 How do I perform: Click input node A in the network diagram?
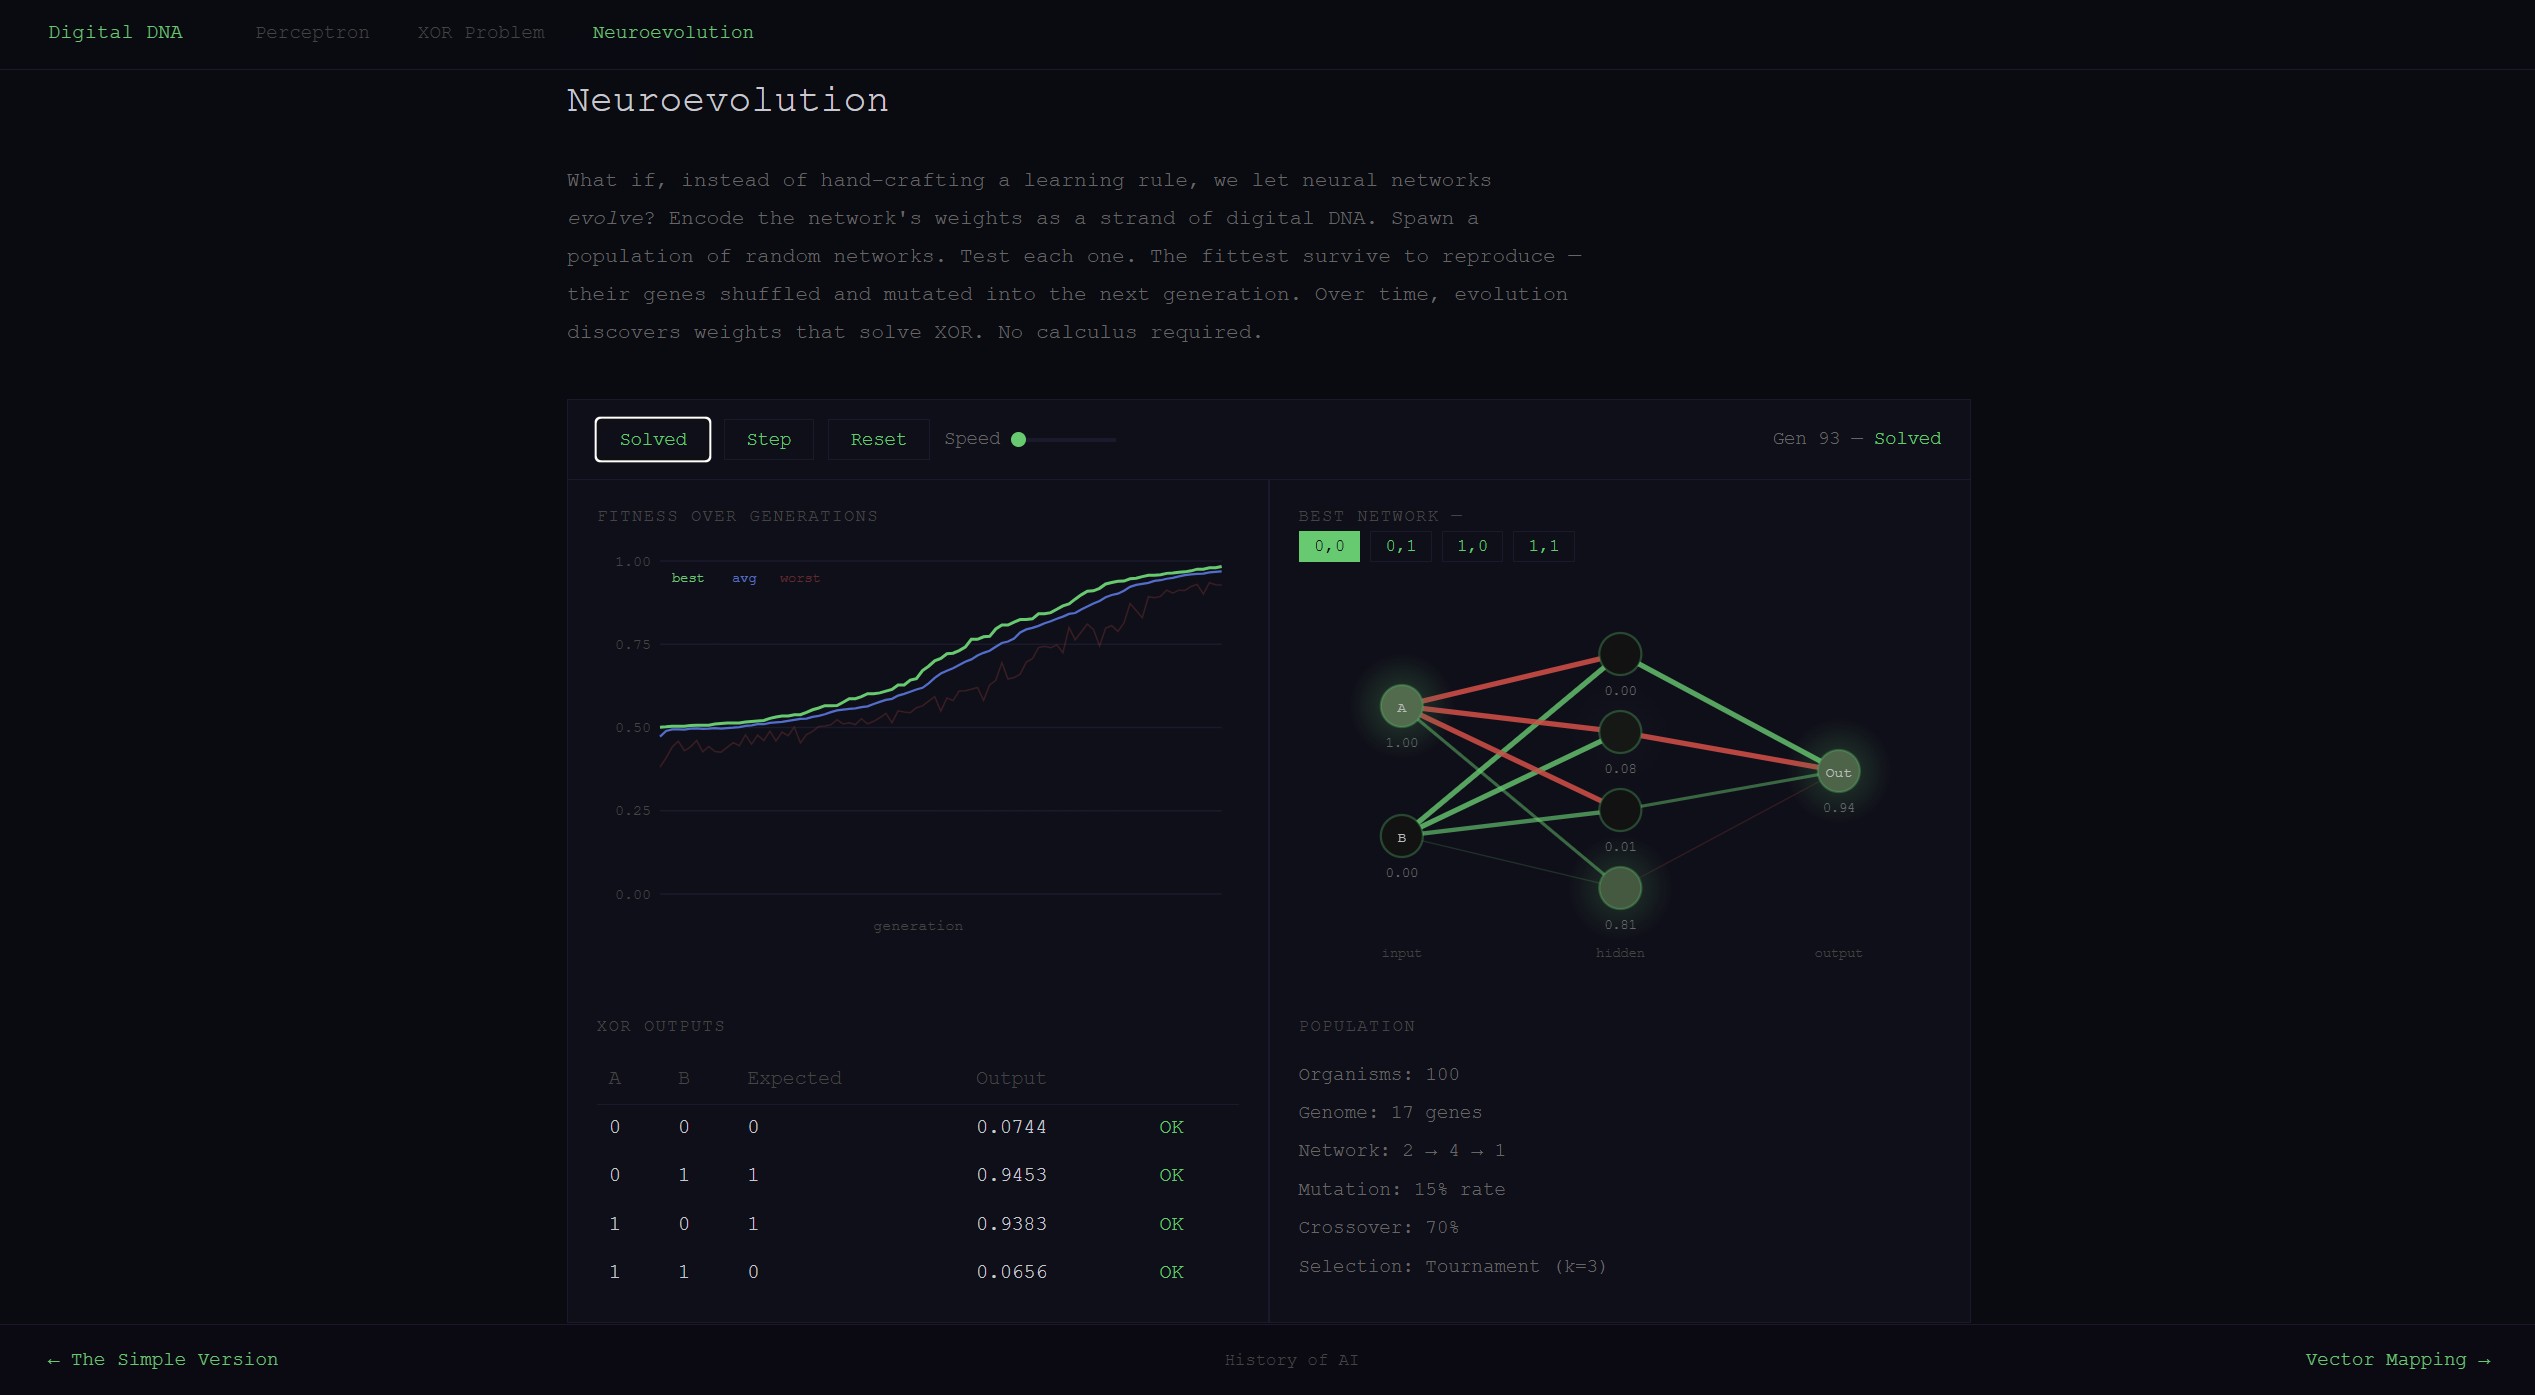1402,706
